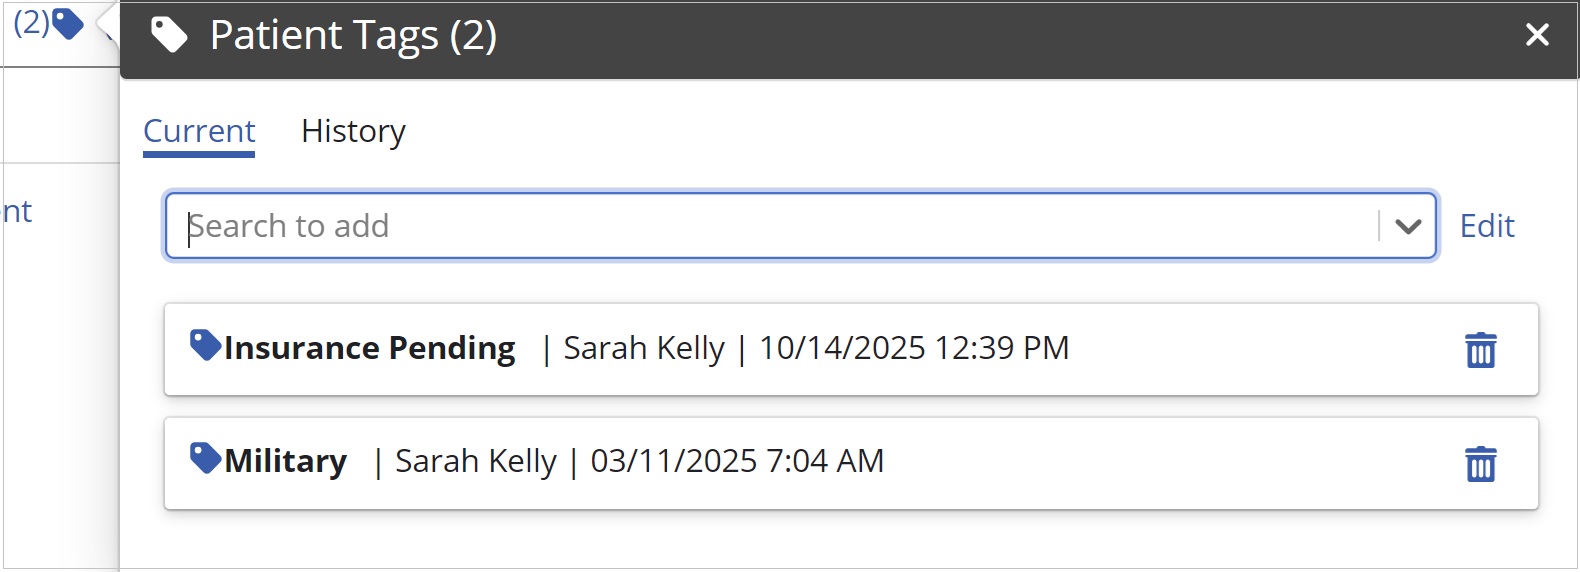Focus the Search to add field
This screenshot has height=572, width=1580.
click(780, 227)
